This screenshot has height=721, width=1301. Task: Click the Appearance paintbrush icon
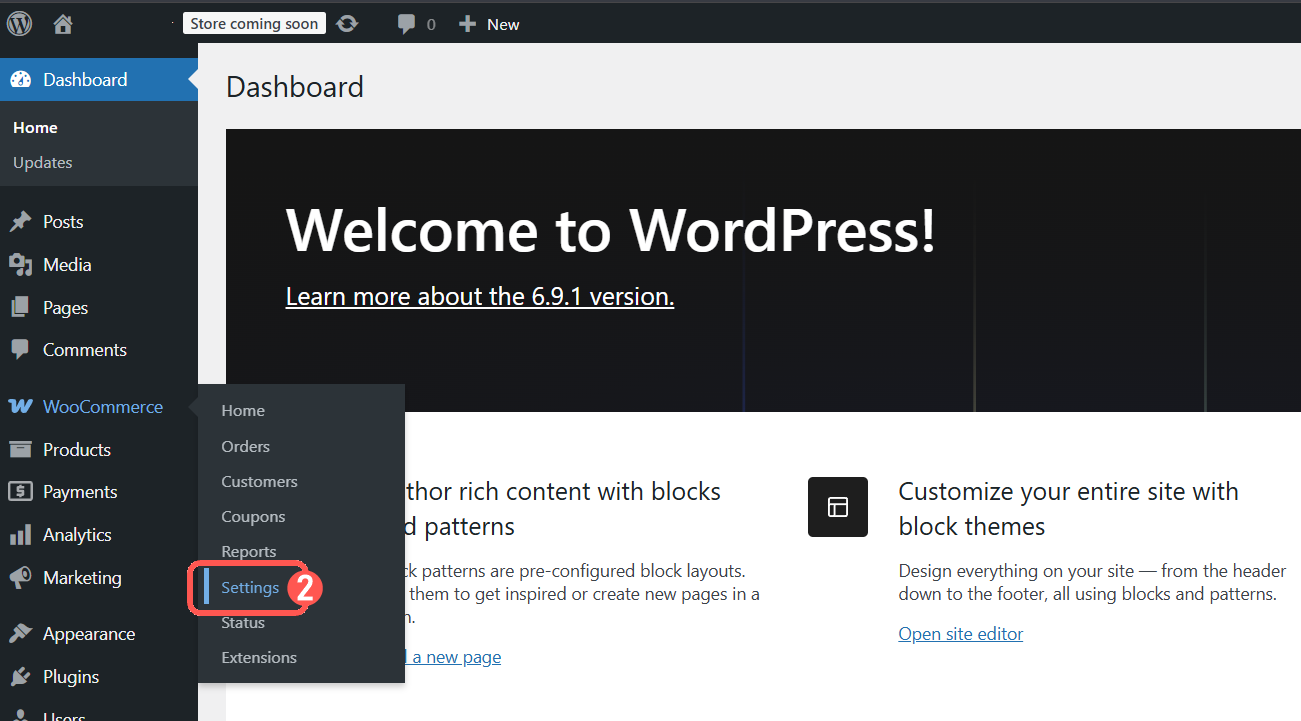(21, 634)
